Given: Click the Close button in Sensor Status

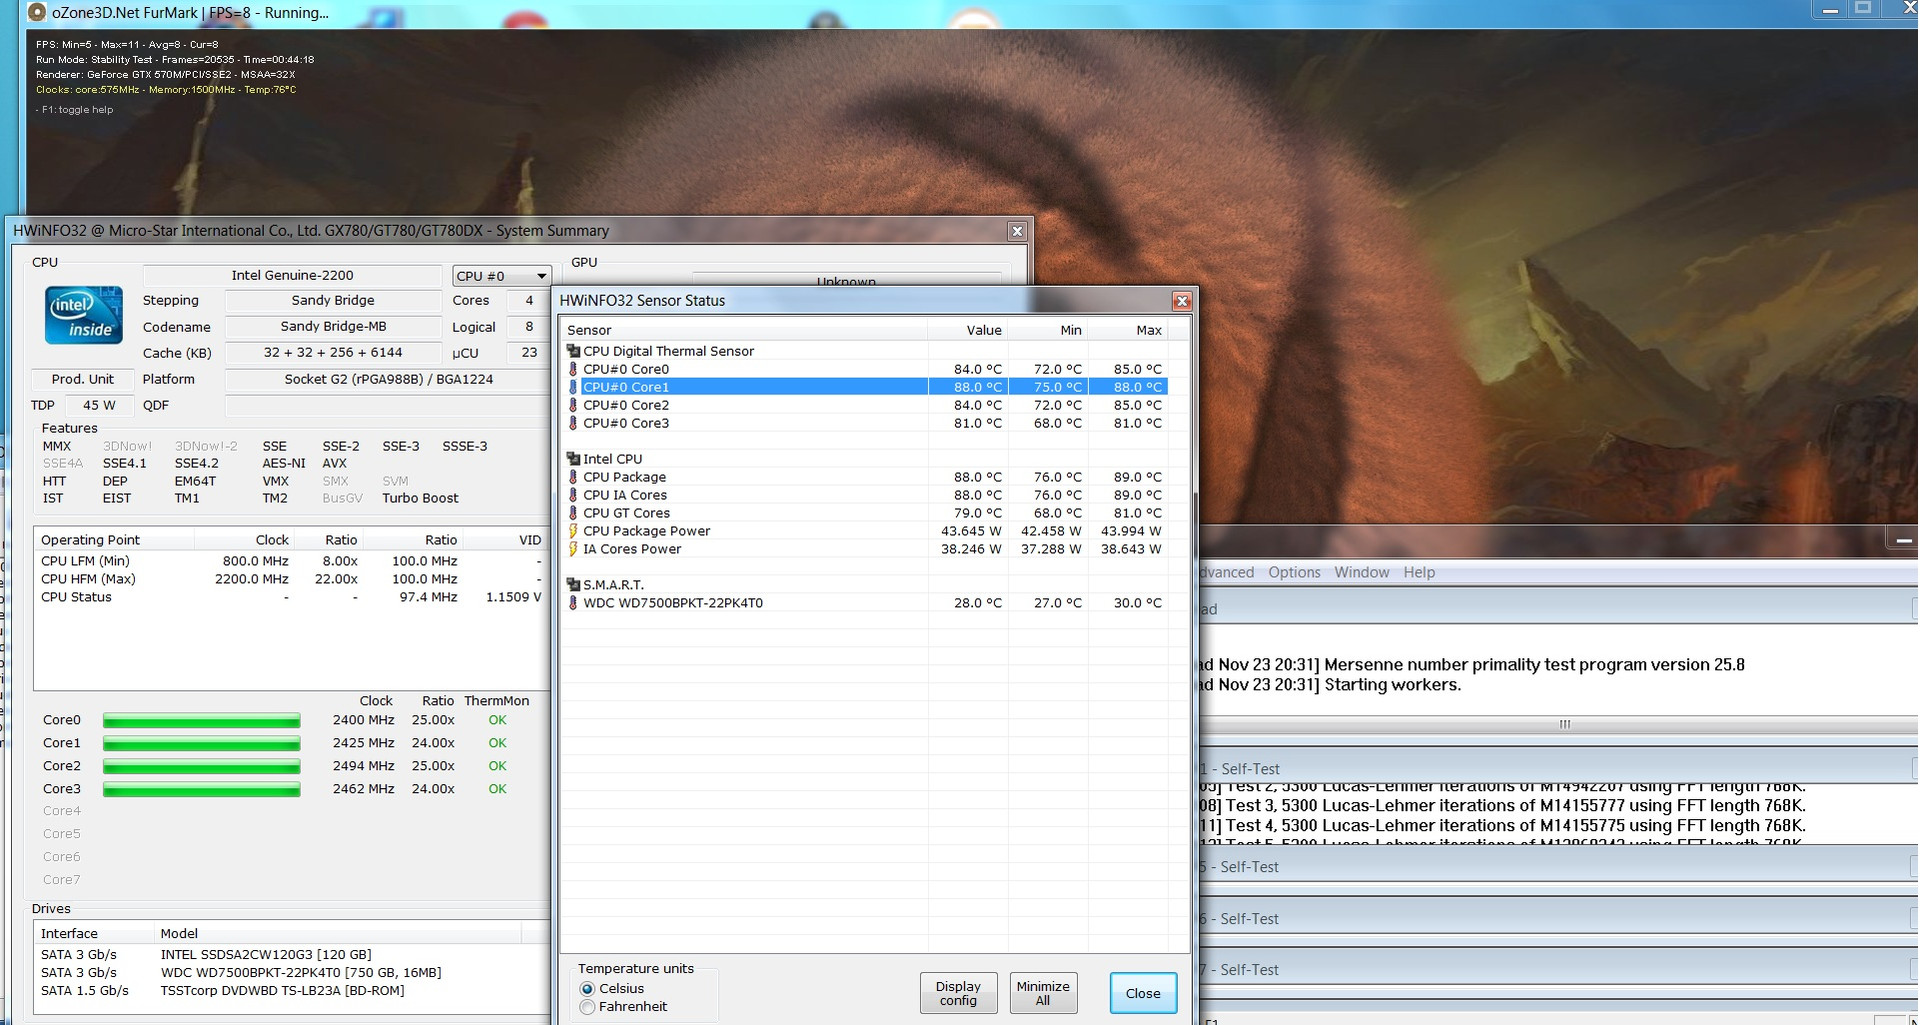Looking at the screenshot, I should 1143,993.
